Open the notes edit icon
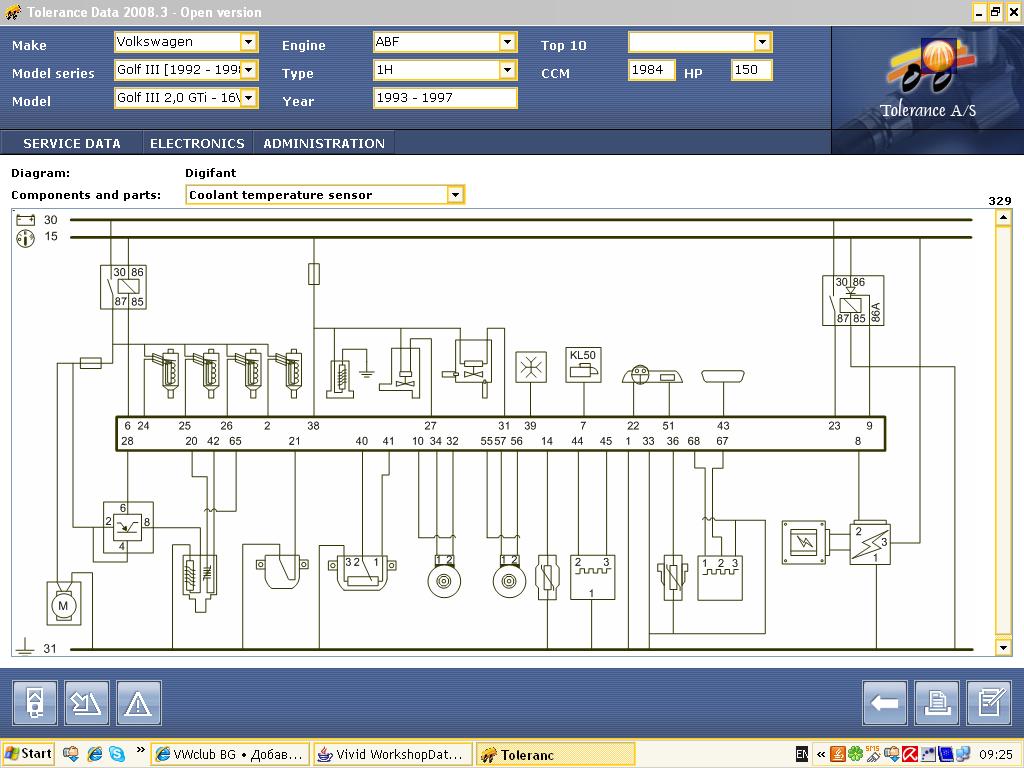Viewport: 1024px width, 768px height. point(989,704)
